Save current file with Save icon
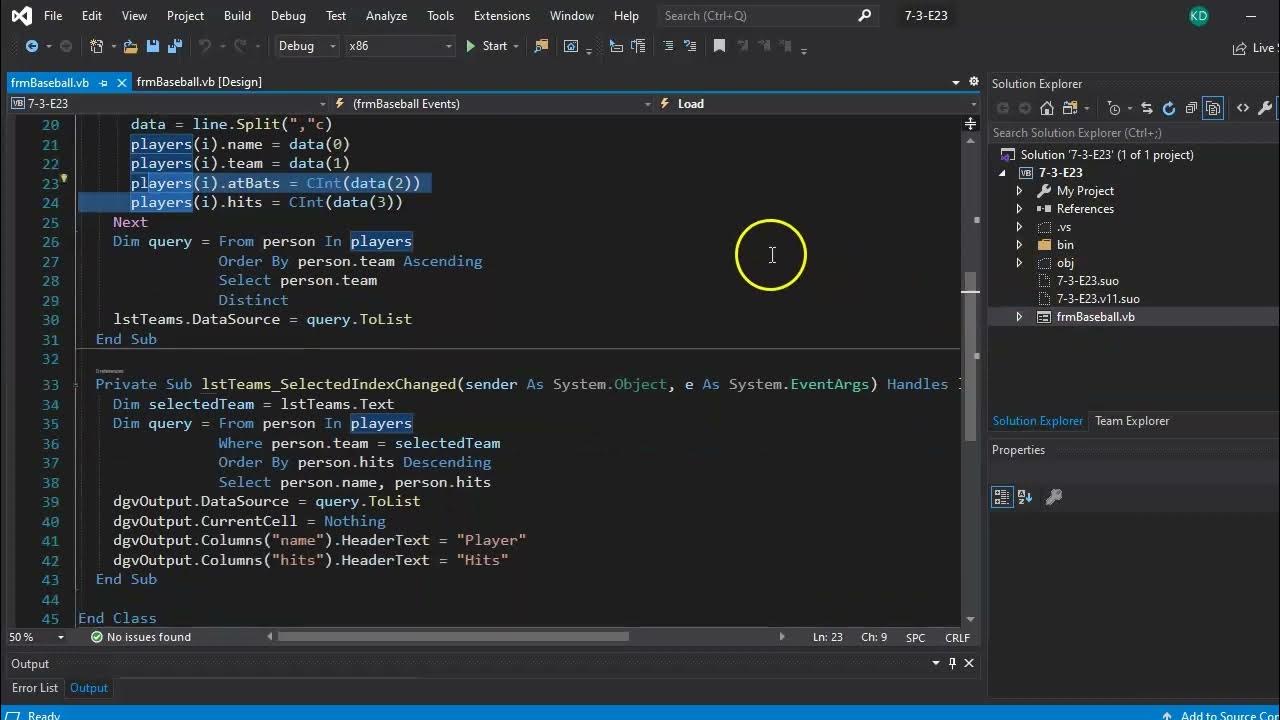The height and width of the screenshot is (720, 1280). coord(152,46)
